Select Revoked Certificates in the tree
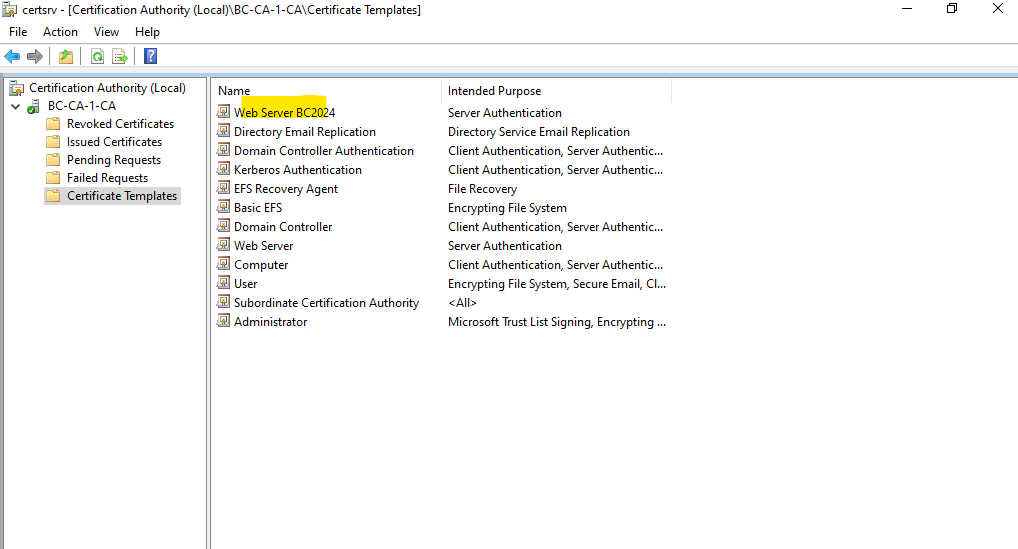 click(x=121, y=124)
